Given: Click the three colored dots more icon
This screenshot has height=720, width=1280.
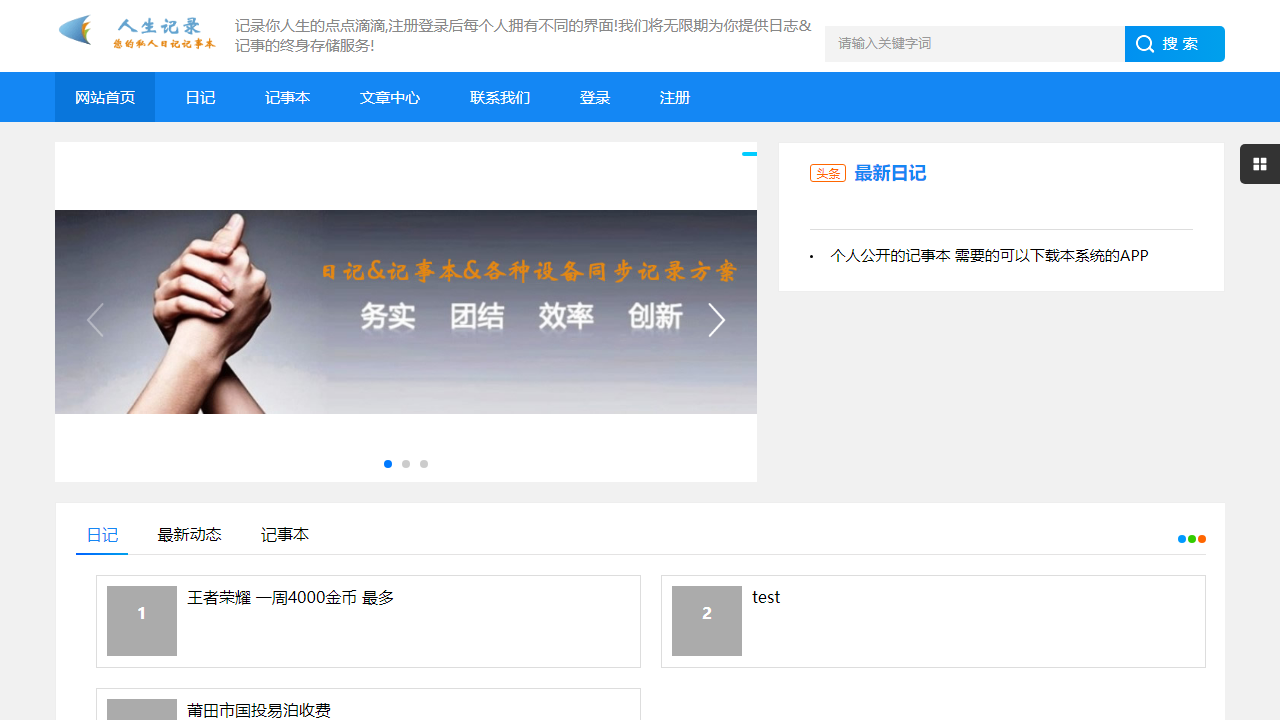Looking at the screenshot, I should [1192, 539].
